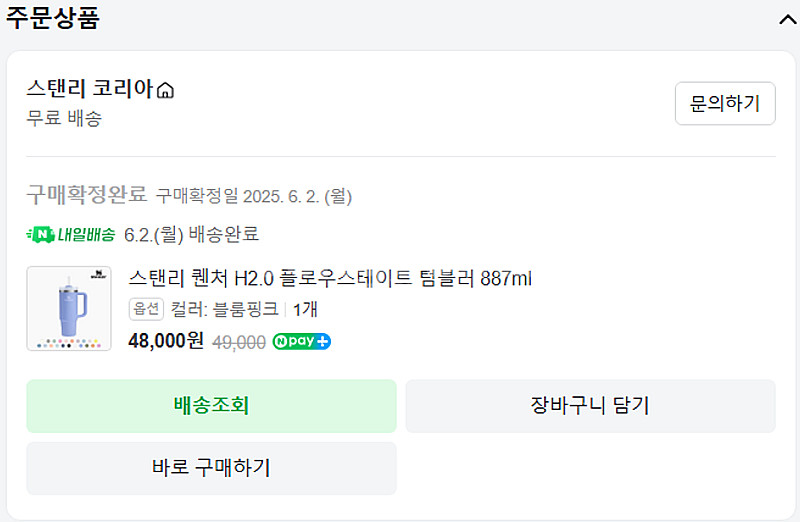
Task: Click the struck-through 49,000 original price
Action: 239,342
